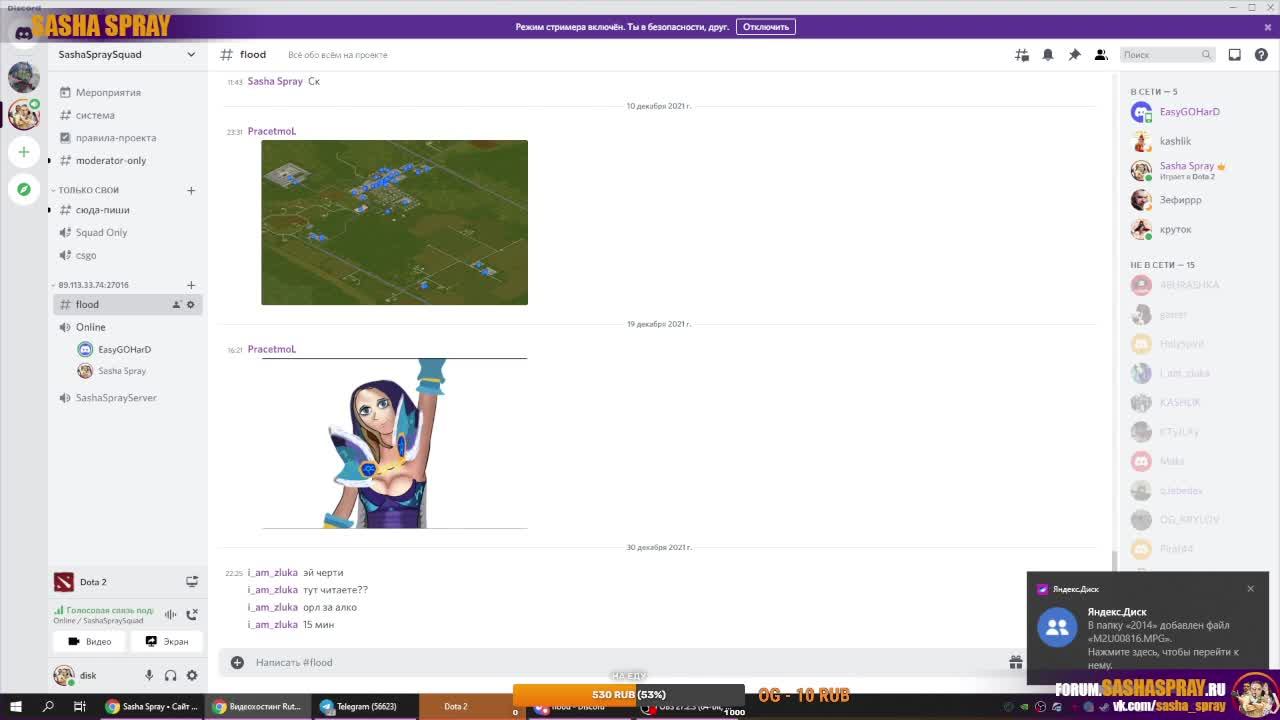Click the Экран screen share button
The image size is (1280, 720).
point(167,642)
